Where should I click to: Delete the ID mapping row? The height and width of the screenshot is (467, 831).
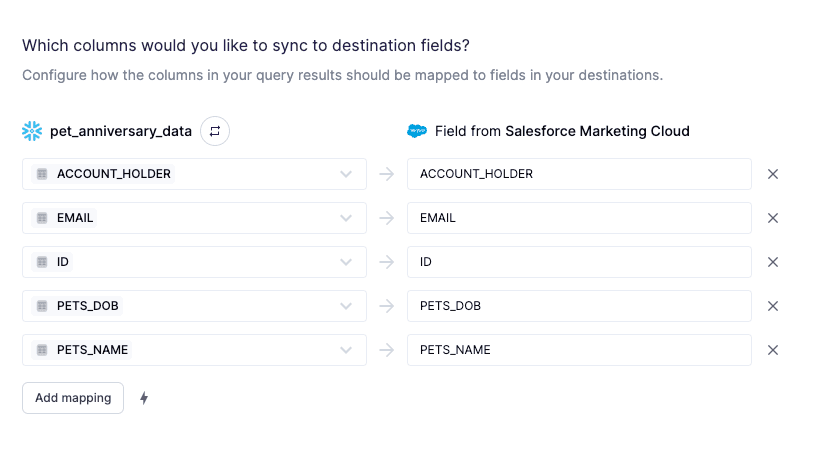[x=772, y=262]
